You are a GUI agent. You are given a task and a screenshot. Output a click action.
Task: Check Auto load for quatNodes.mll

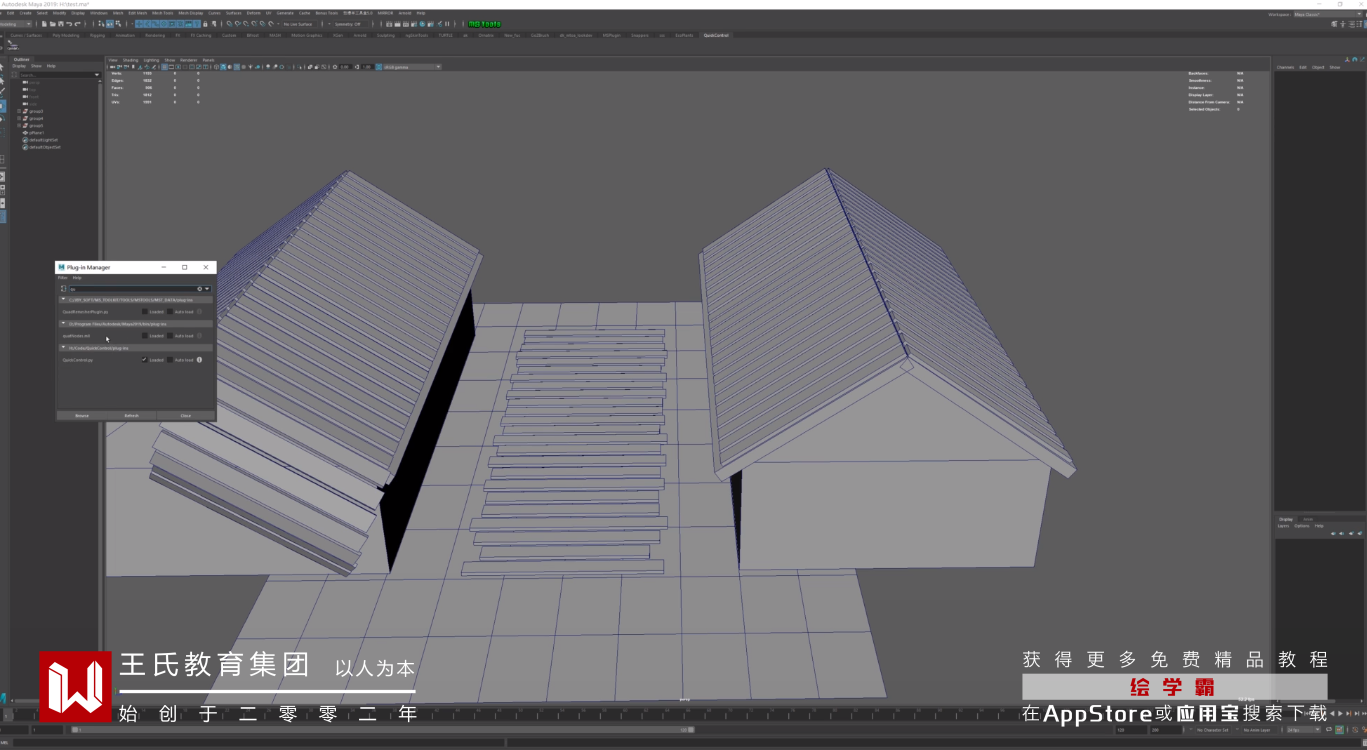[x=170, y=336]
